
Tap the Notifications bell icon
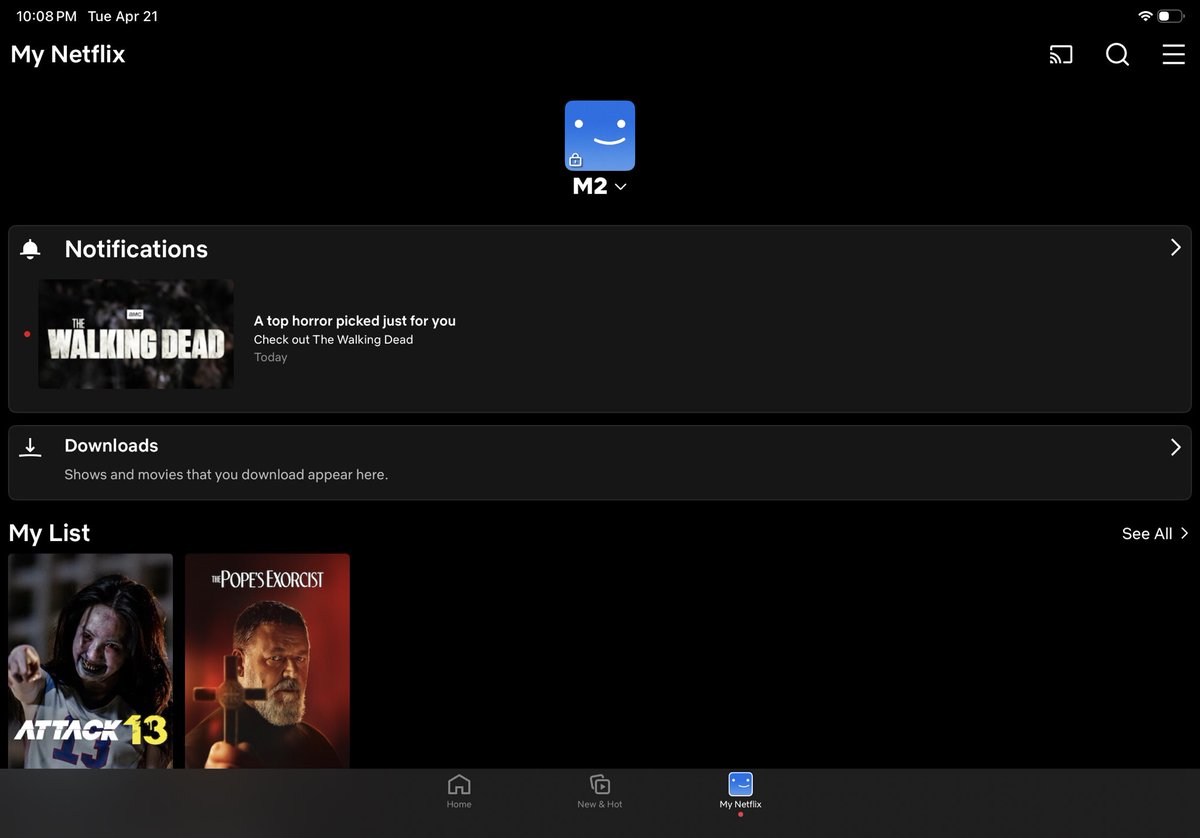(x=31, y=249)
